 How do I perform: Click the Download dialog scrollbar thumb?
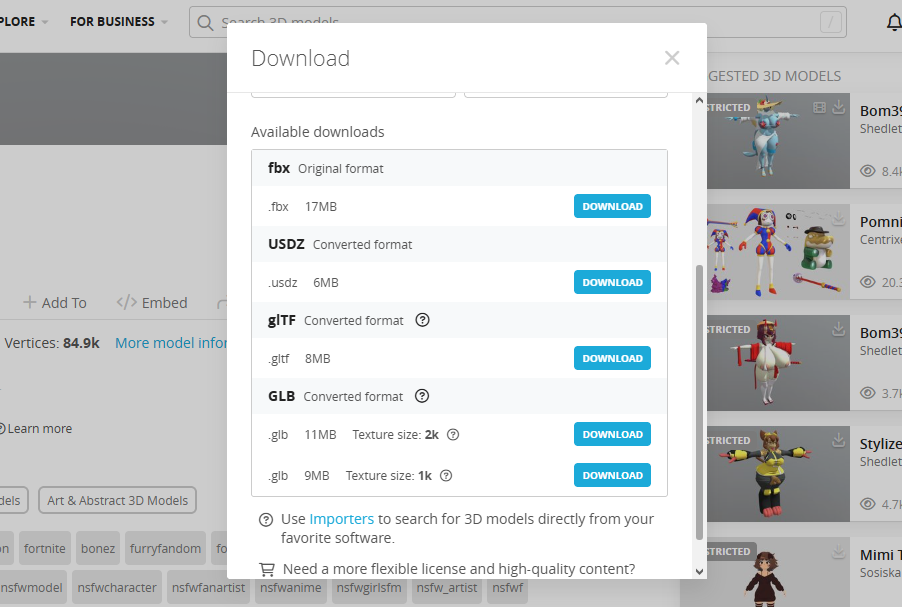(x=700, y=402)
